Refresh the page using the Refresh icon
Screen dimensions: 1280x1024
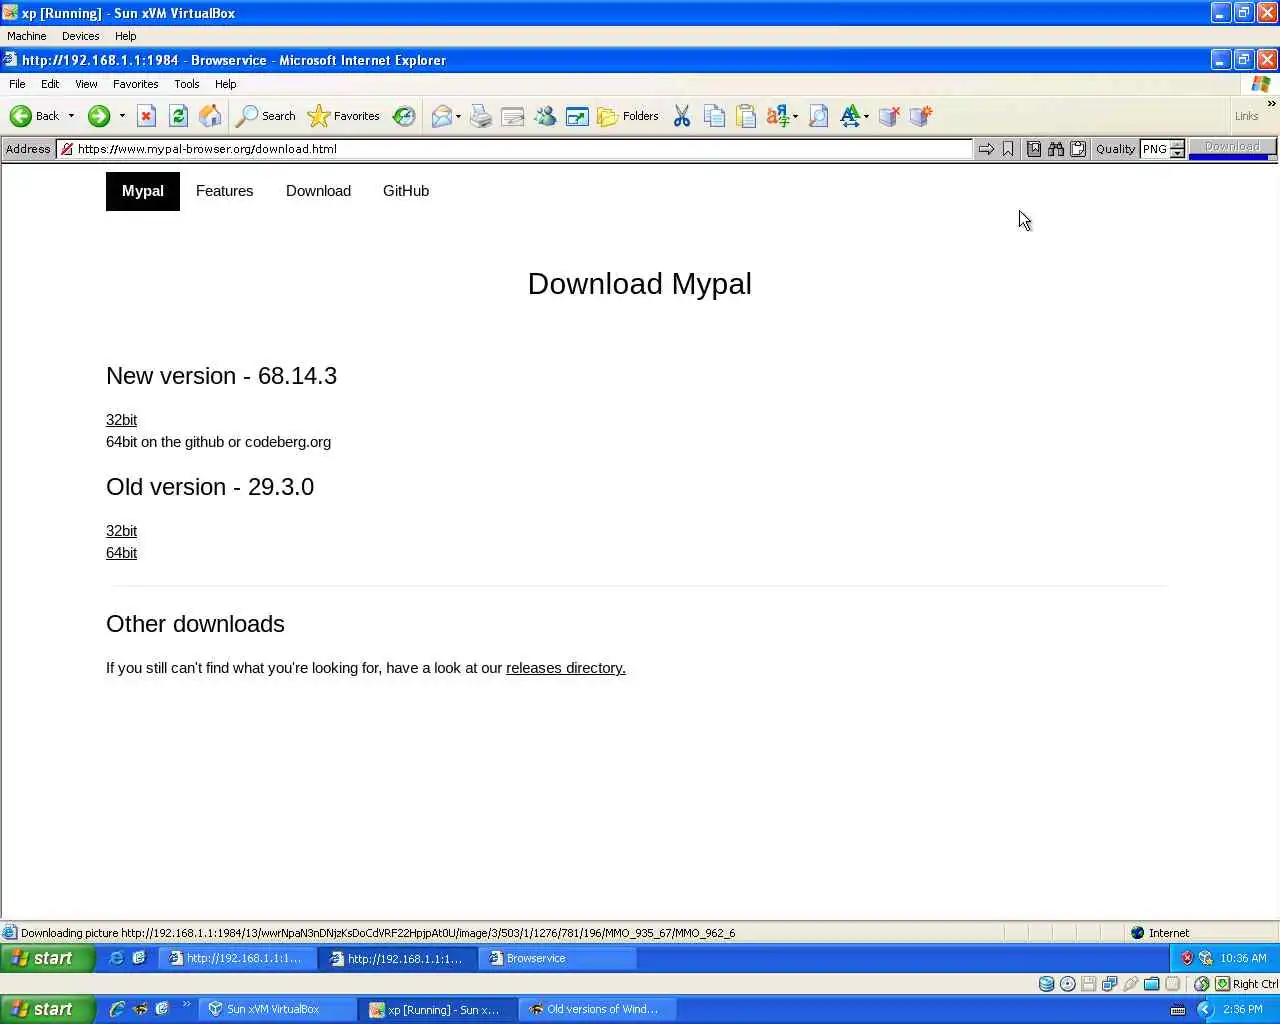click(178, 116)
